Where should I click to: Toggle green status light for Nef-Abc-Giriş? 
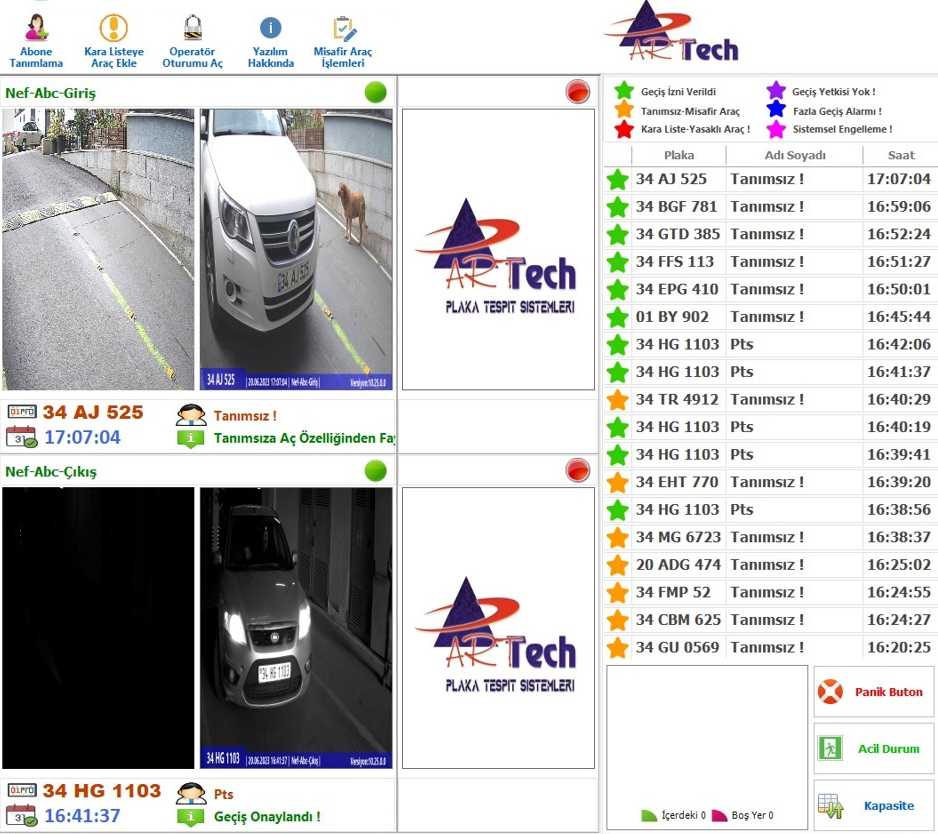coord(376,93)
